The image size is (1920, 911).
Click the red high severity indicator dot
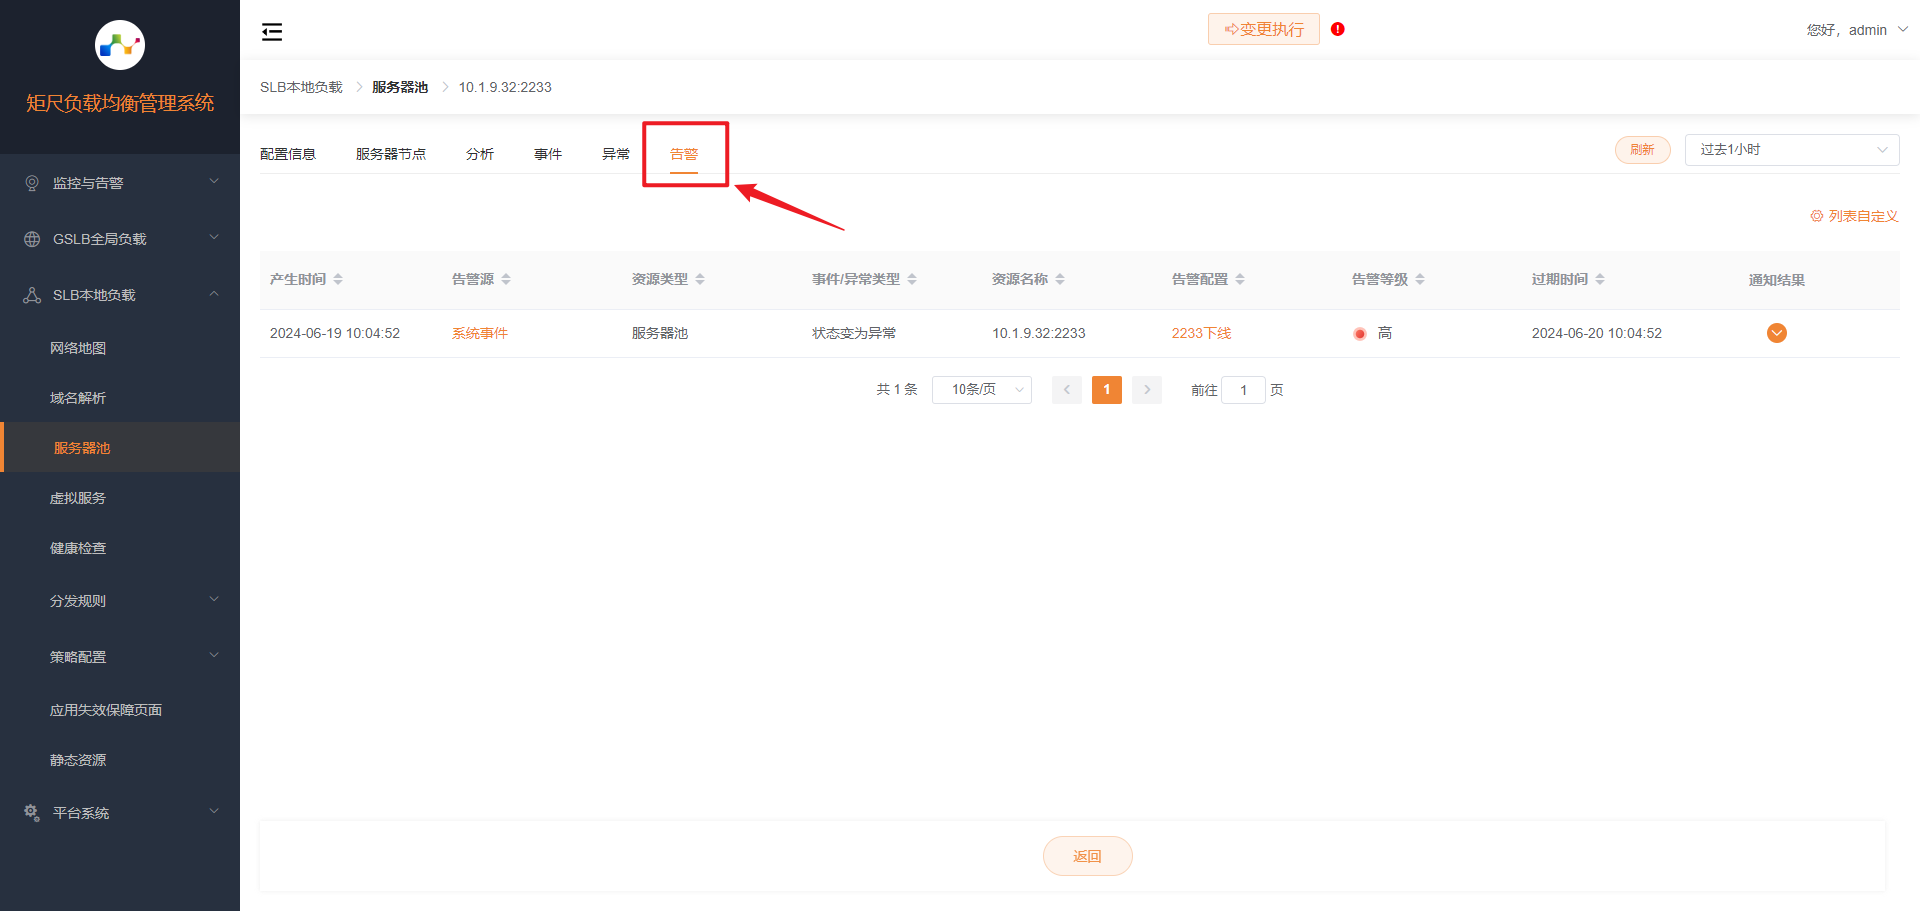pos(1359,333)
